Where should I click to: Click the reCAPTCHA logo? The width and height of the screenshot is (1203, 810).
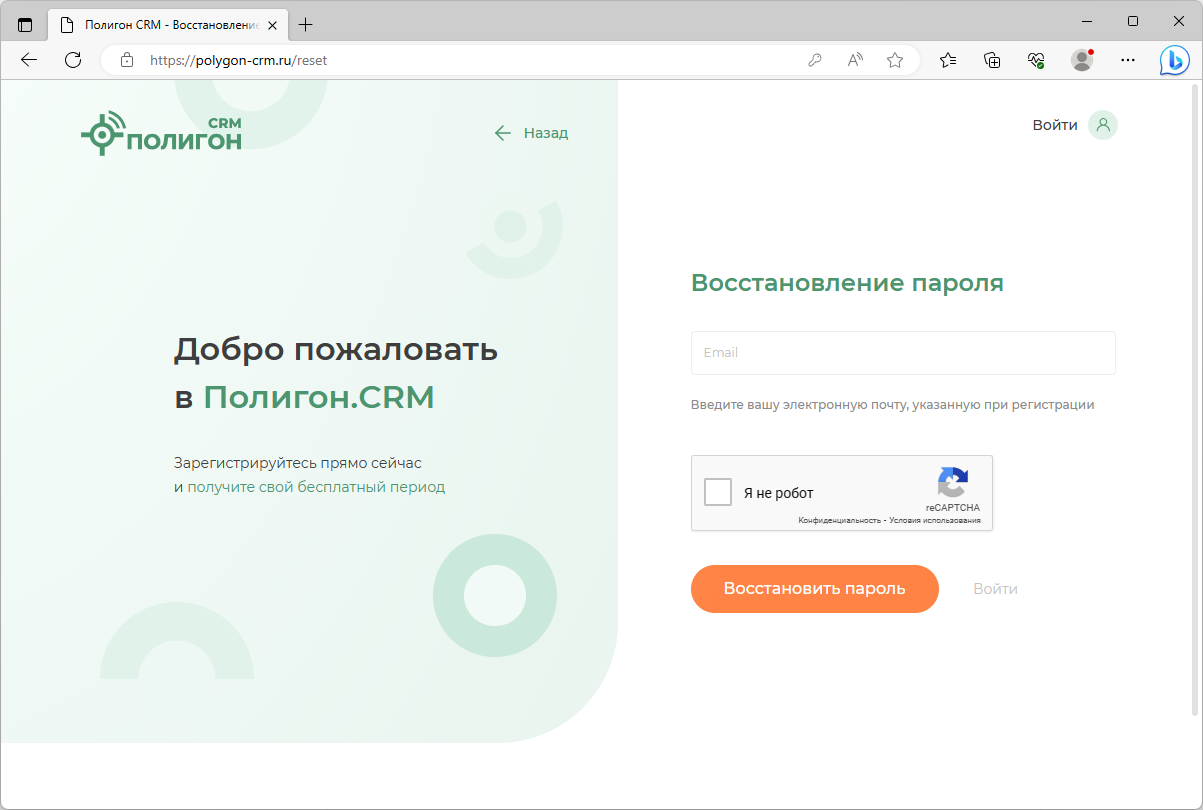[953, 483]
